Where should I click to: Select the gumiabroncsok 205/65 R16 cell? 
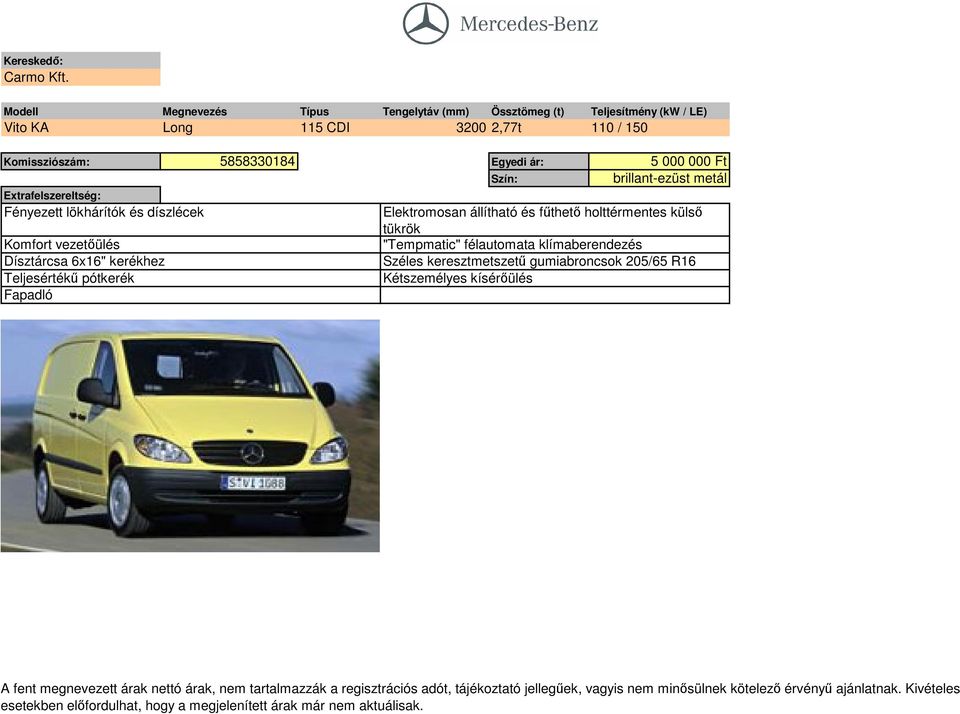pos(555,261)
